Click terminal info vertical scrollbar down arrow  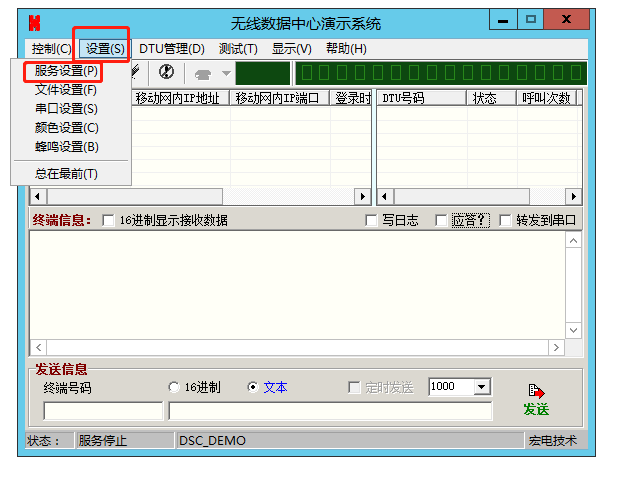[573, 330]
